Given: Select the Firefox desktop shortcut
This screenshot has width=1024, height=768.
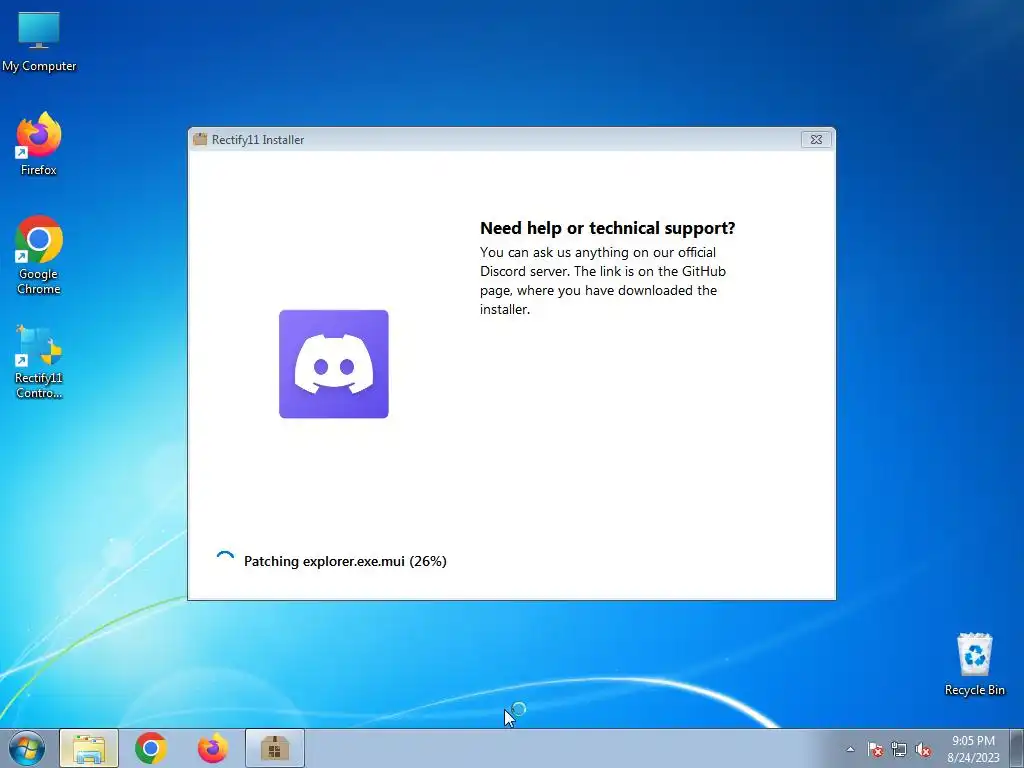Looking at the screenshot, I should 39,144.
